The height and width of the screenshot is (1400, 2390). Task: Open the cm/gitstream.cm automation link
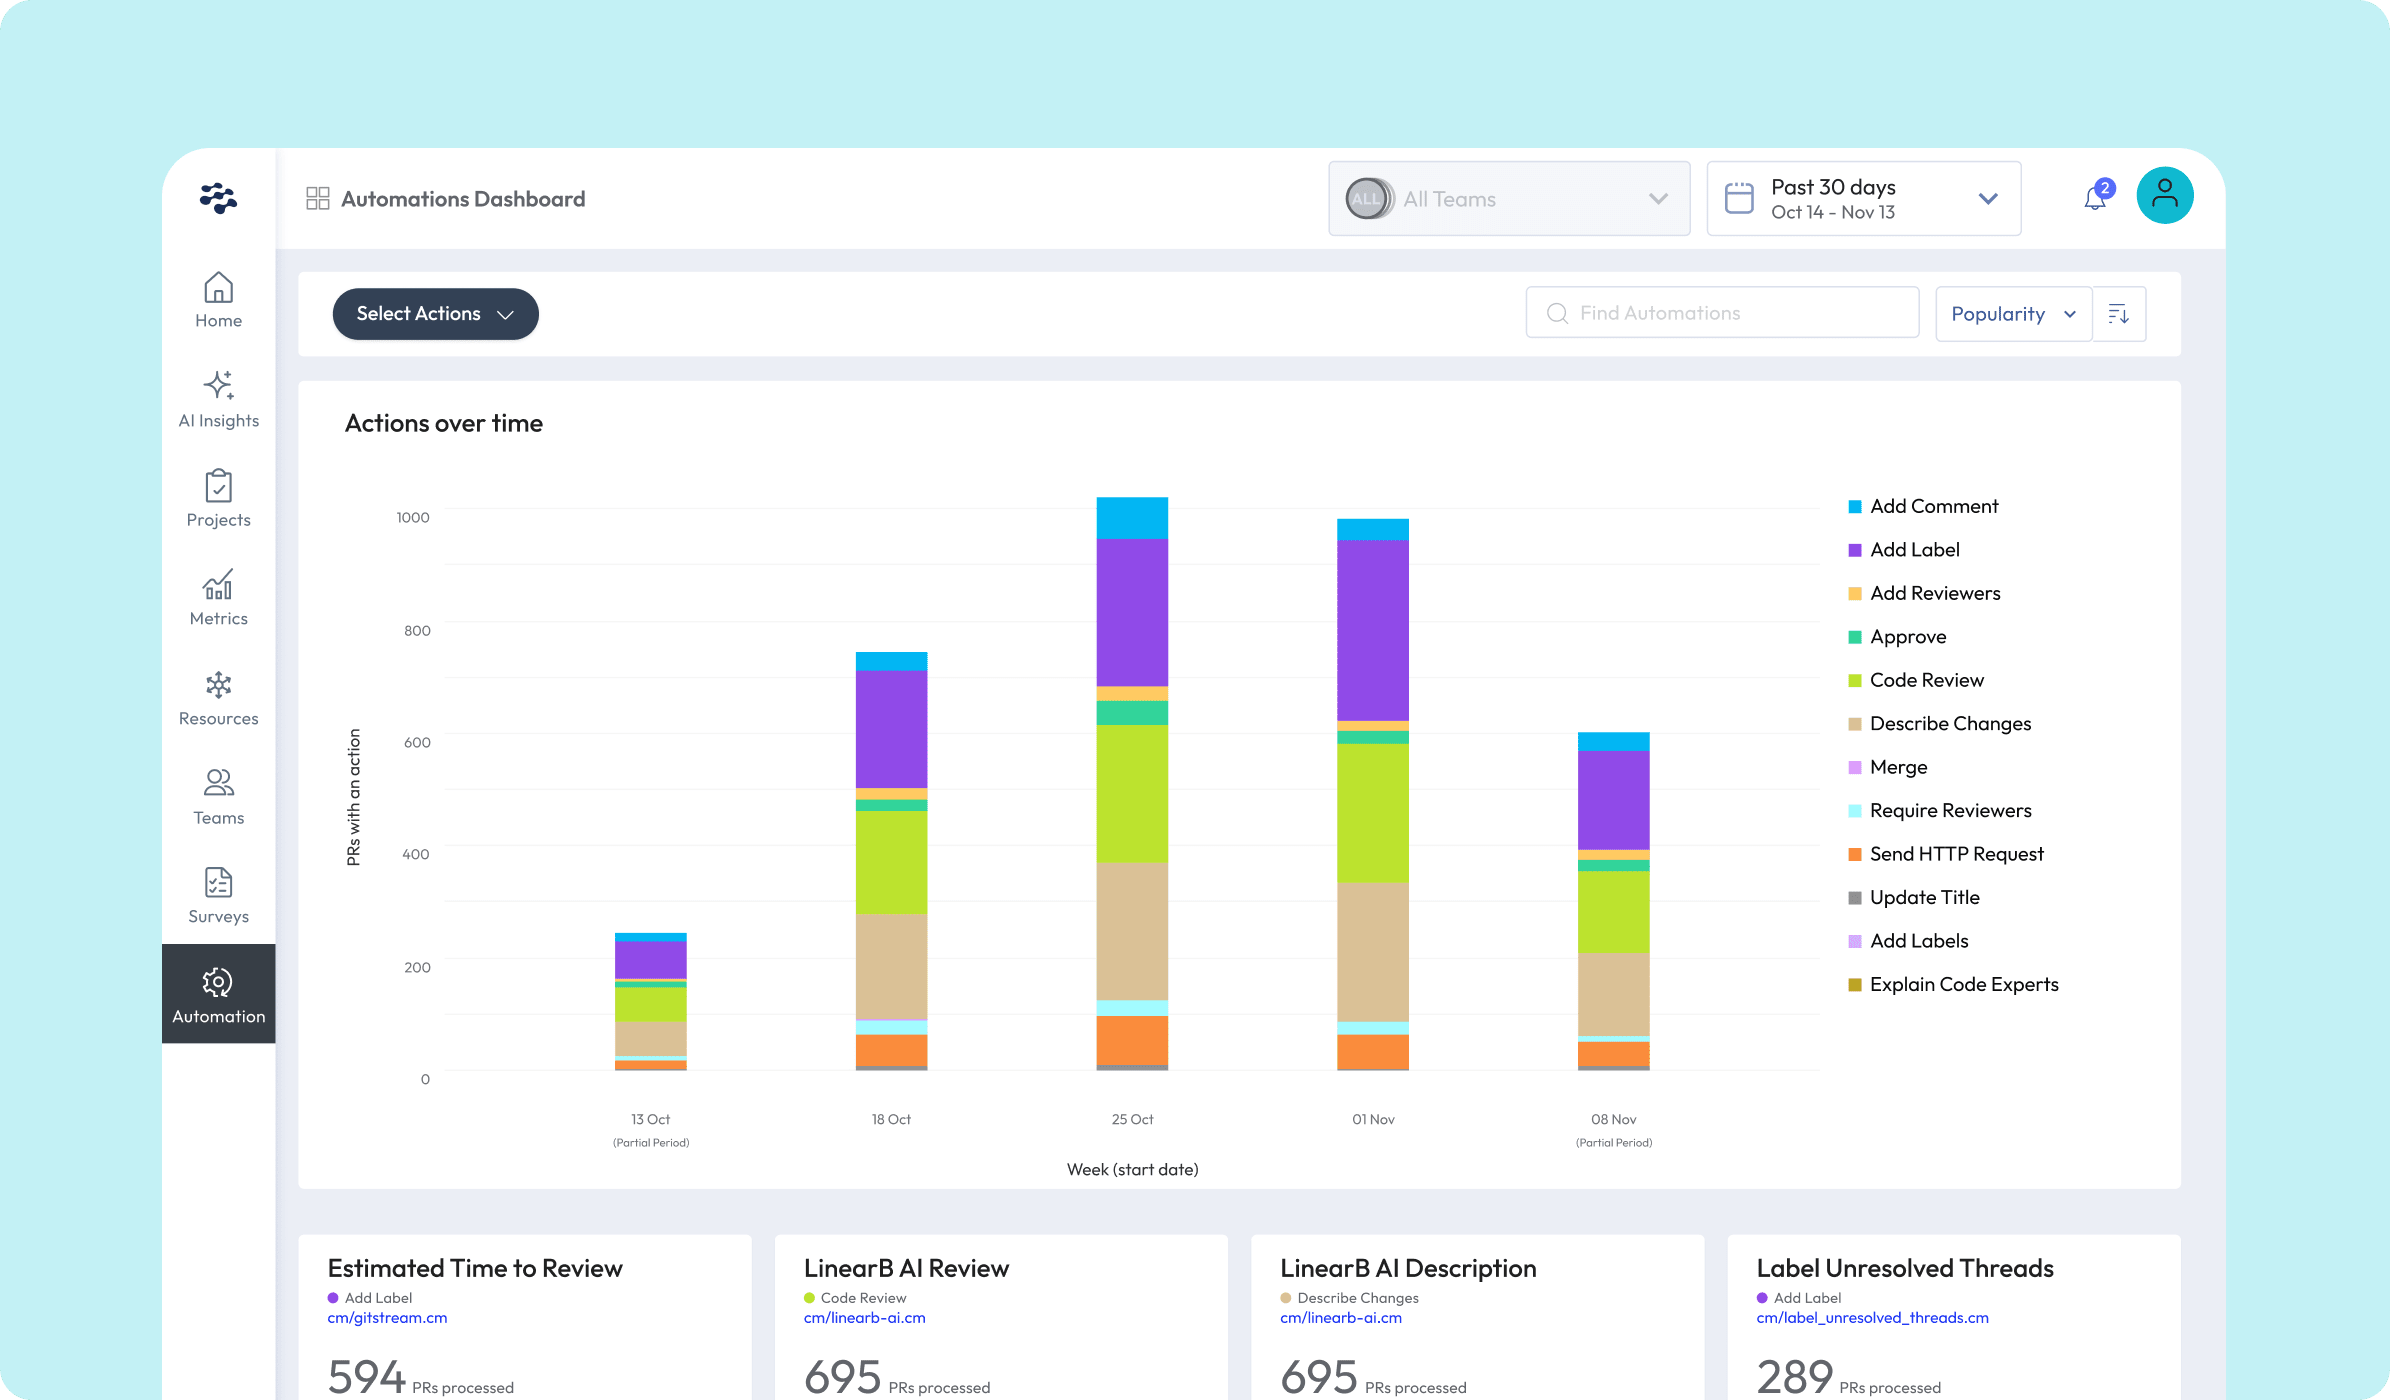tap(387, 1317)
